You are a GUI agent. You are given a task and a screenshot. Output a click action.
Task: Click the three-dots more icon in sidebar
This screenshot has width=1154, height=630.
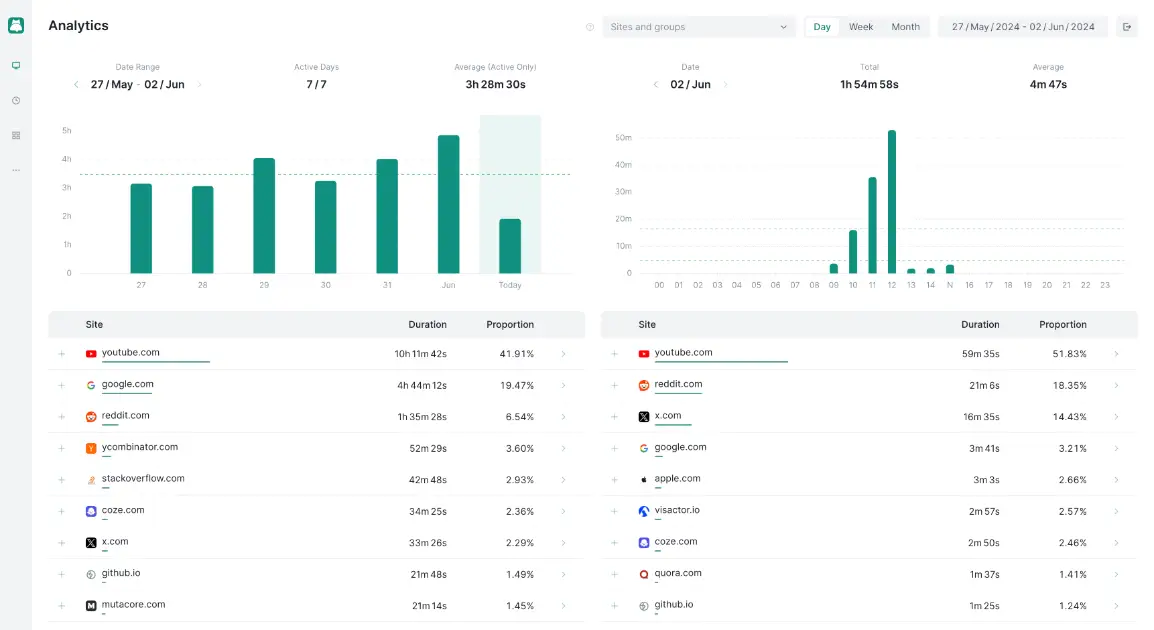16,170
